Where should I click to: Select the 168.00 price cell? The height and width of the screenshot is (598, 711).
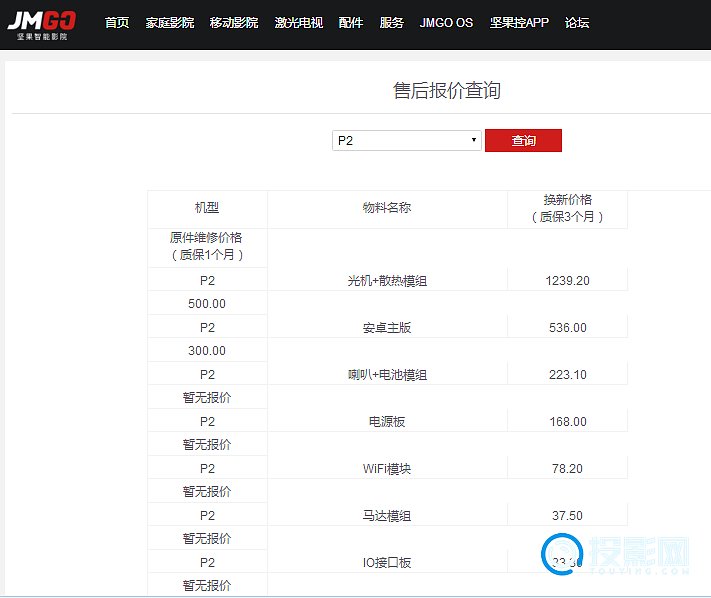click(568, 422)
